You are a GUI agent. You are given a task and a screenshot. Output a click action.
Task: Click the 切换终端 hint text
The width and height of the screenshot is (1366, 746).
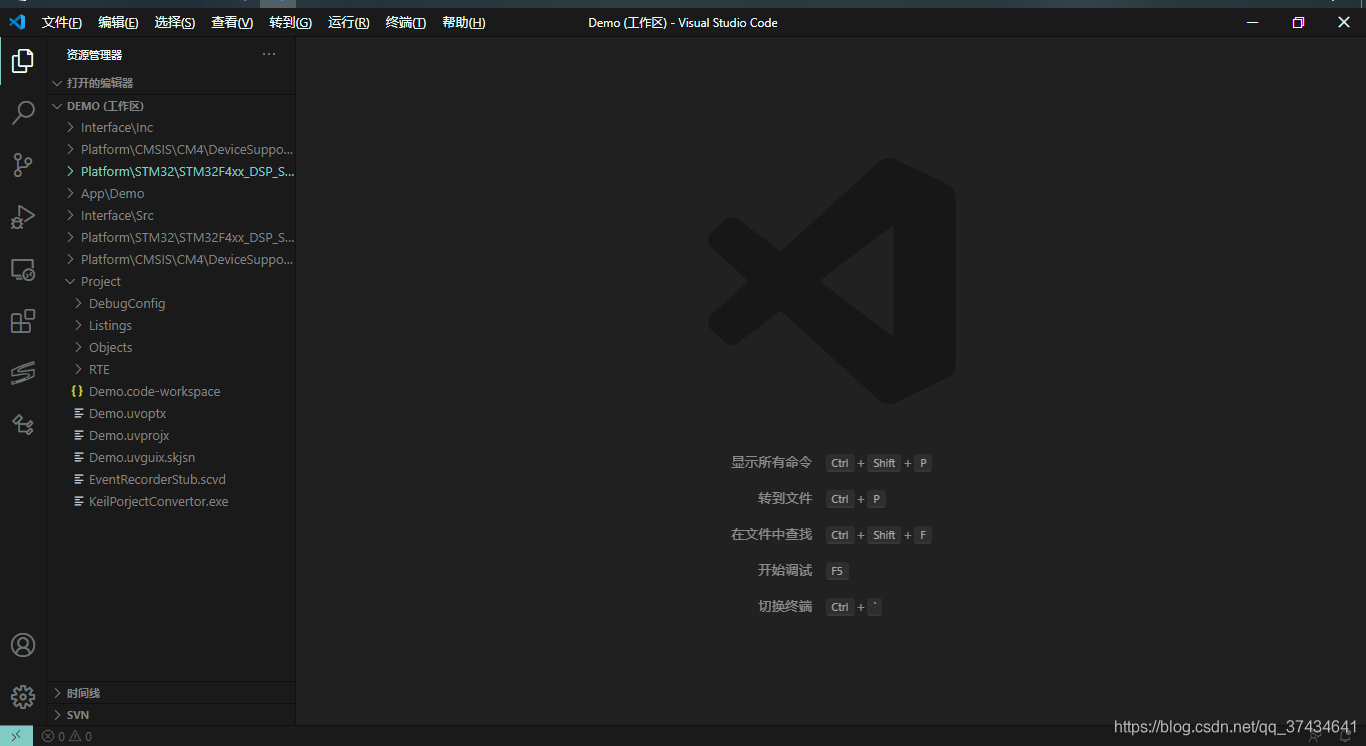tap(785, 606)
